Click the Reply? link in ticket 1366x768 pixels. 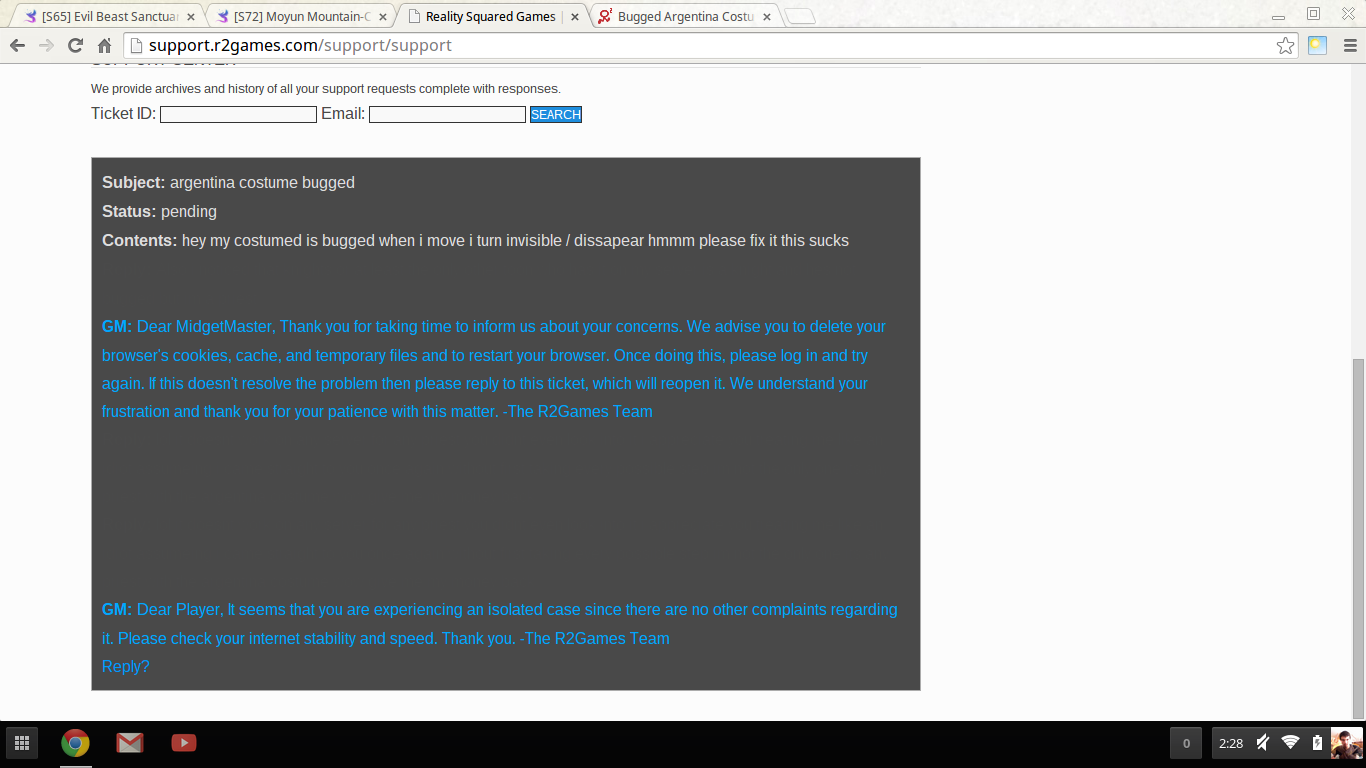126,667
